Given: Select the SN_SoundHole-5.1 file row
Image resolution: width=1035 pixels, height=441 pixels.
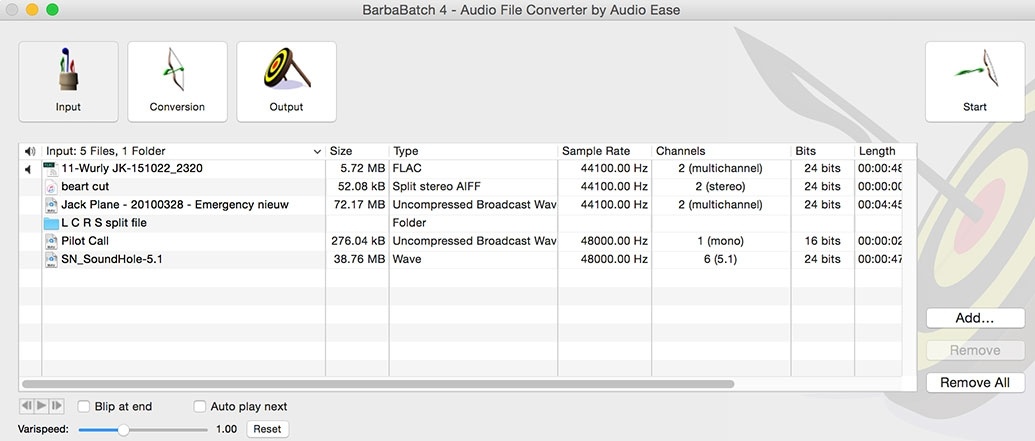Looking at the screenshot, I should (112, 259).
